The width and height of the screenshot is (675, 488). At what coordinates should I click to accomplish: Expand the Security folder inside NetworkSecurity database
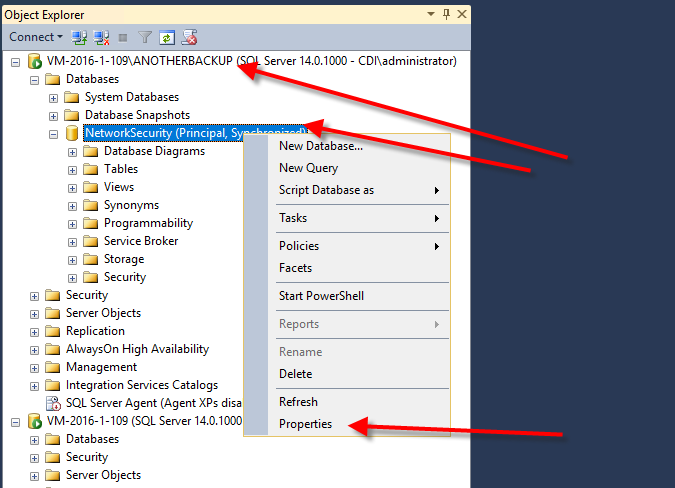coord(72,278)
